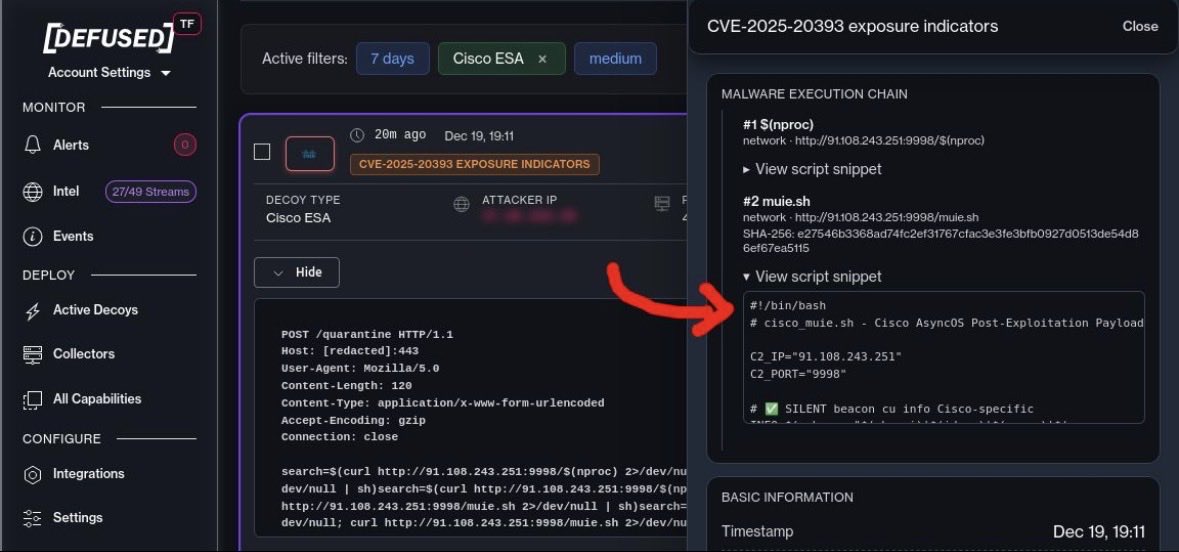
Task: Open Active Decoys page
Action: coord(95,310)
